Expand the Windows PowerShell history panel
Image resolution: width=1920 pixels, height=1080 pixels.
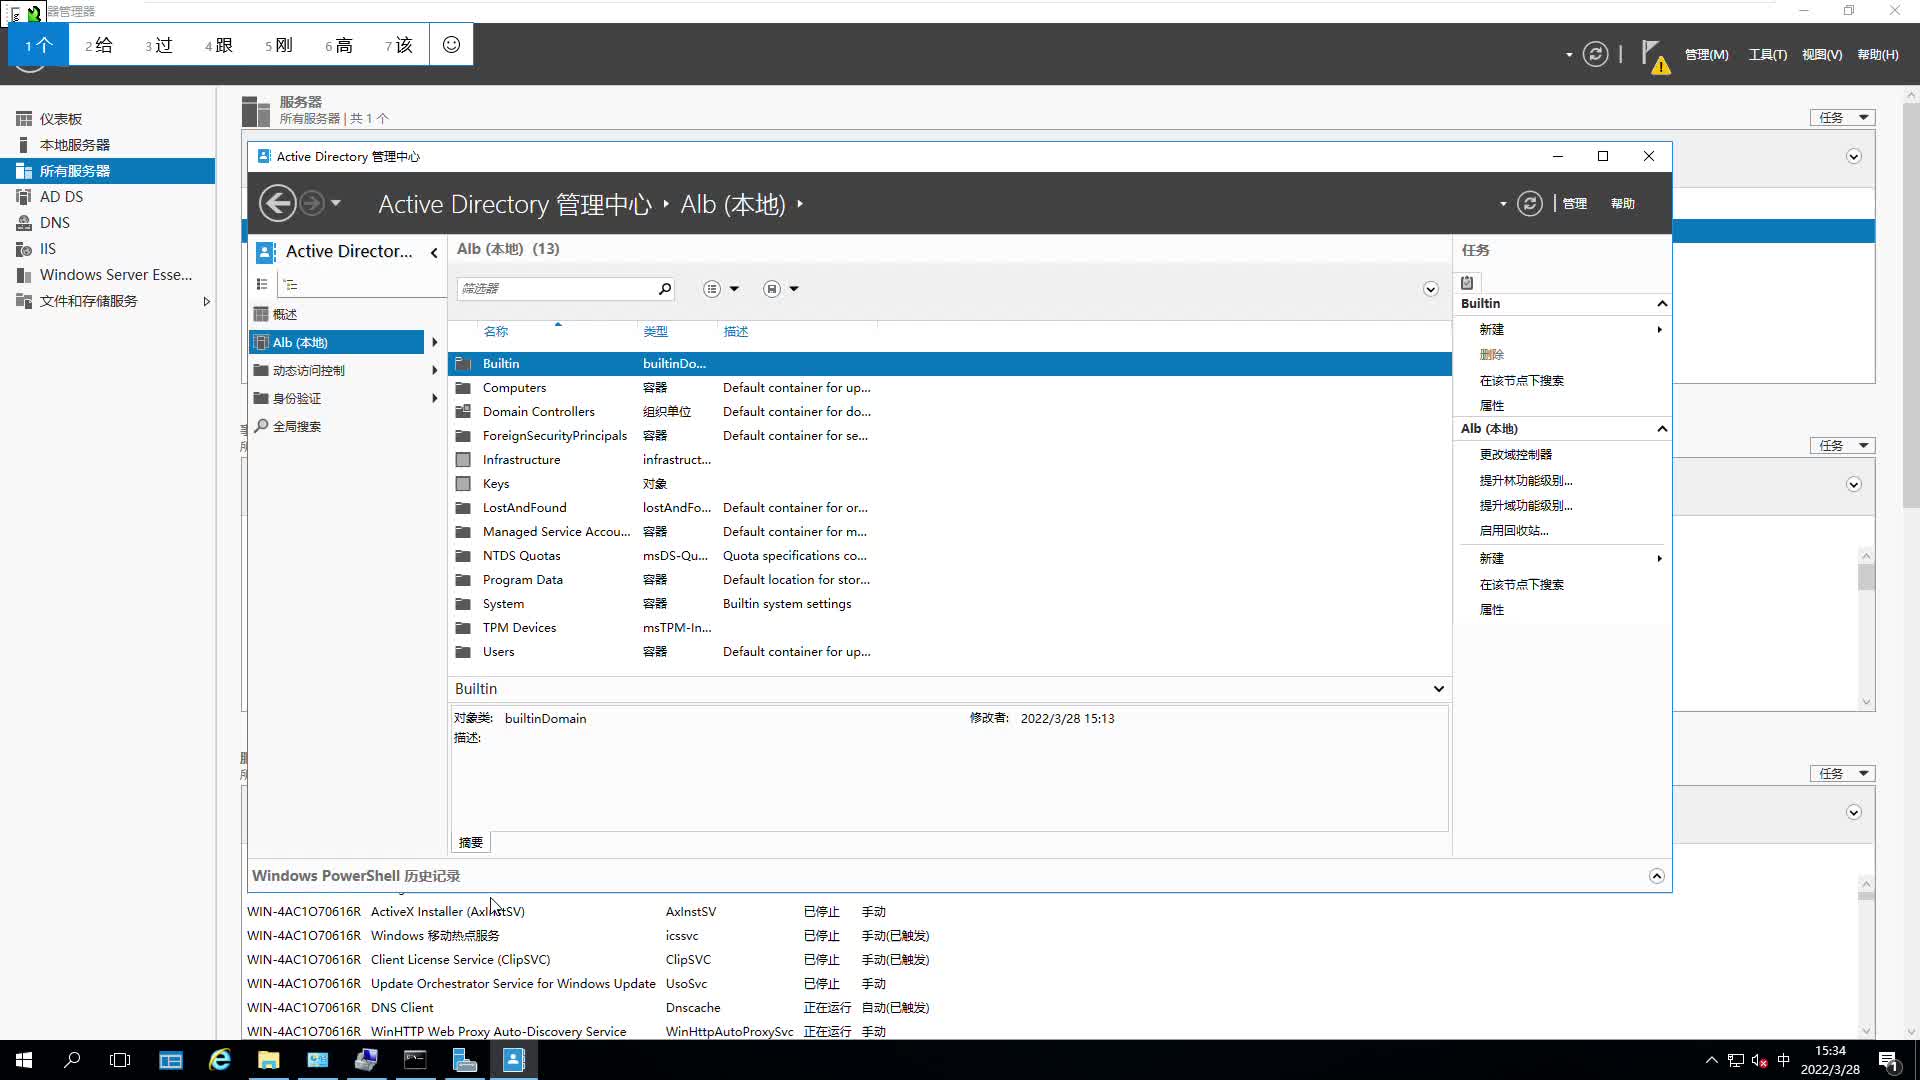(1656, 876)
